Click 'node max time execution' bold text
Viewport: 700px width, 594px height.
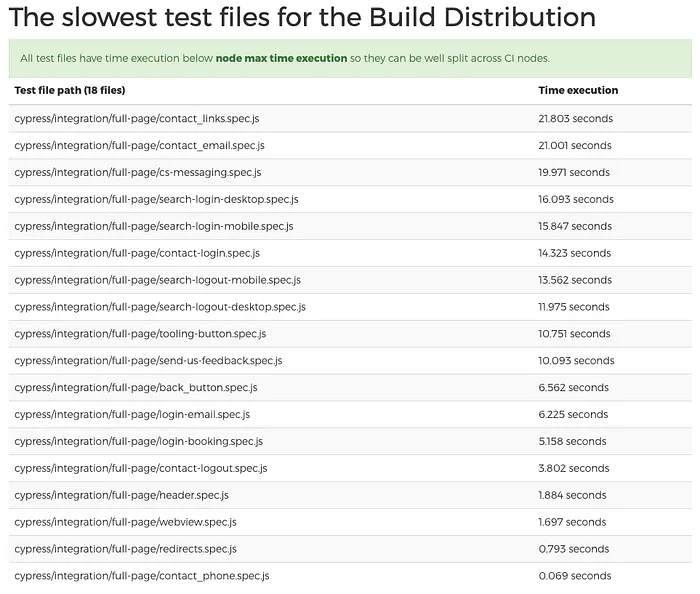pyautogui.click(x=281, y=58)
